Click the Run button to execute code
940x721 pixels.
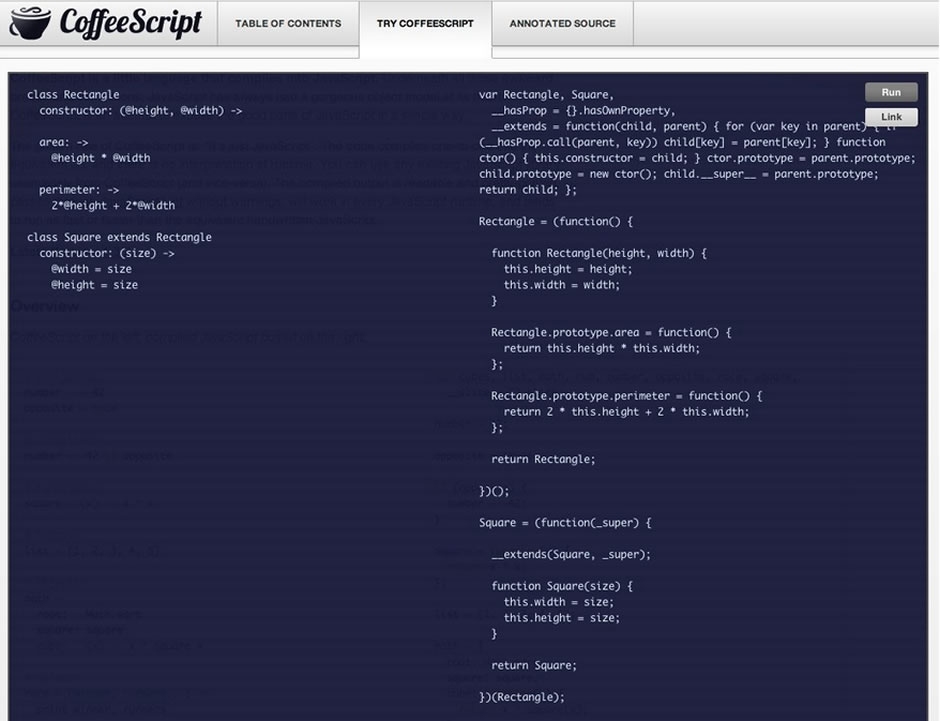[x=890, y=92]
